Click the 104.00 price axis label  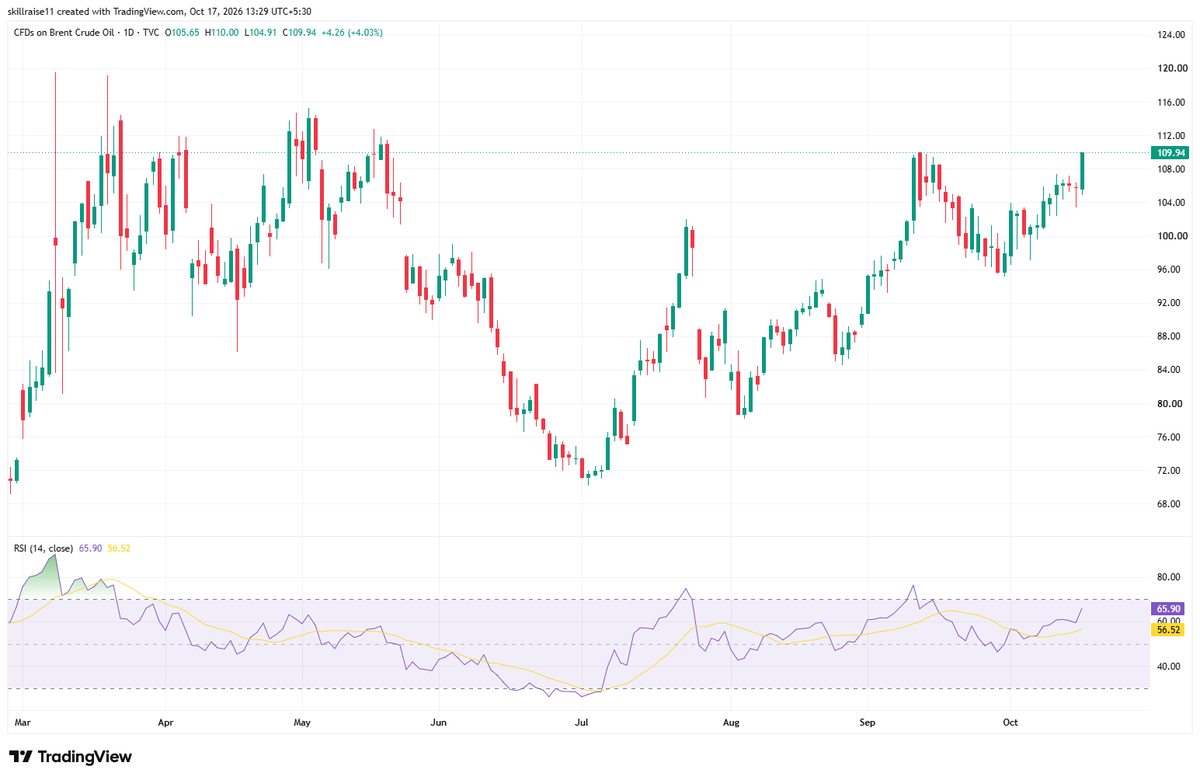1170,203
